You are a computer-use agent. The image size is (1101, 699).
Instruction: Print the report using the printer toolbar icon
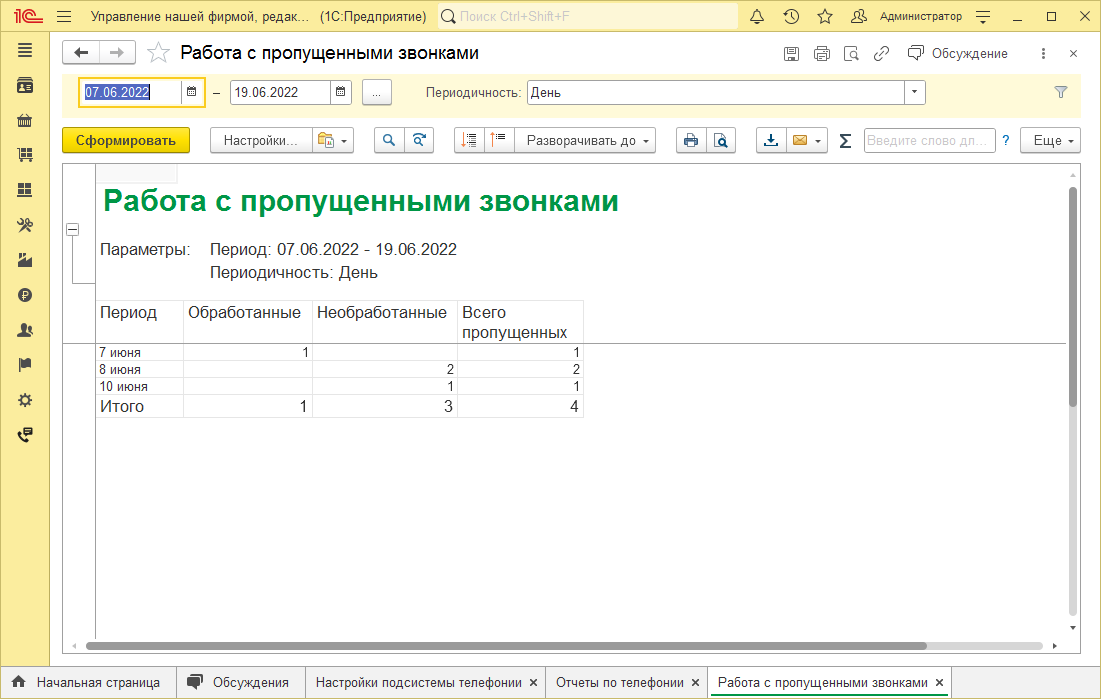pyautogui.click(x=691, y=141)
